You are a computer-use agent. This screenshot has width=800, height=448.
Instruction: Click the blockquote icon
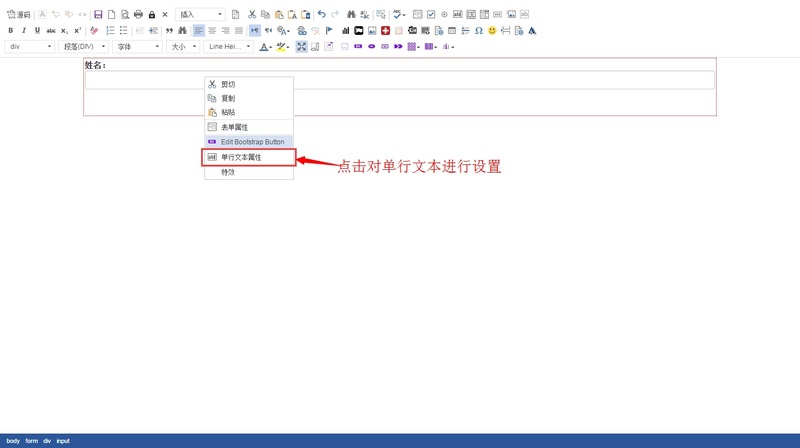tap(169, 31)
